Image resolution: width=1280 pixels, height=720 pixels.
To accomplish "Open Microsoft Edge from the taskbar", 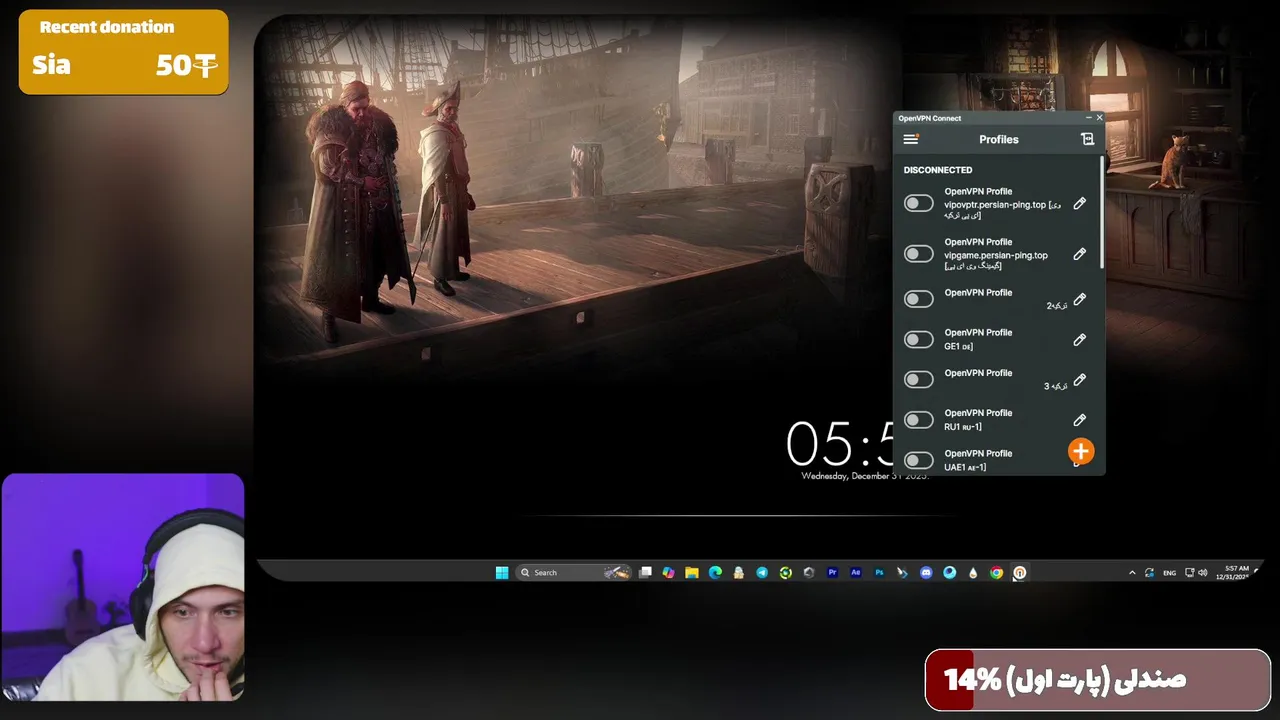I will click(x=715, y=573).
